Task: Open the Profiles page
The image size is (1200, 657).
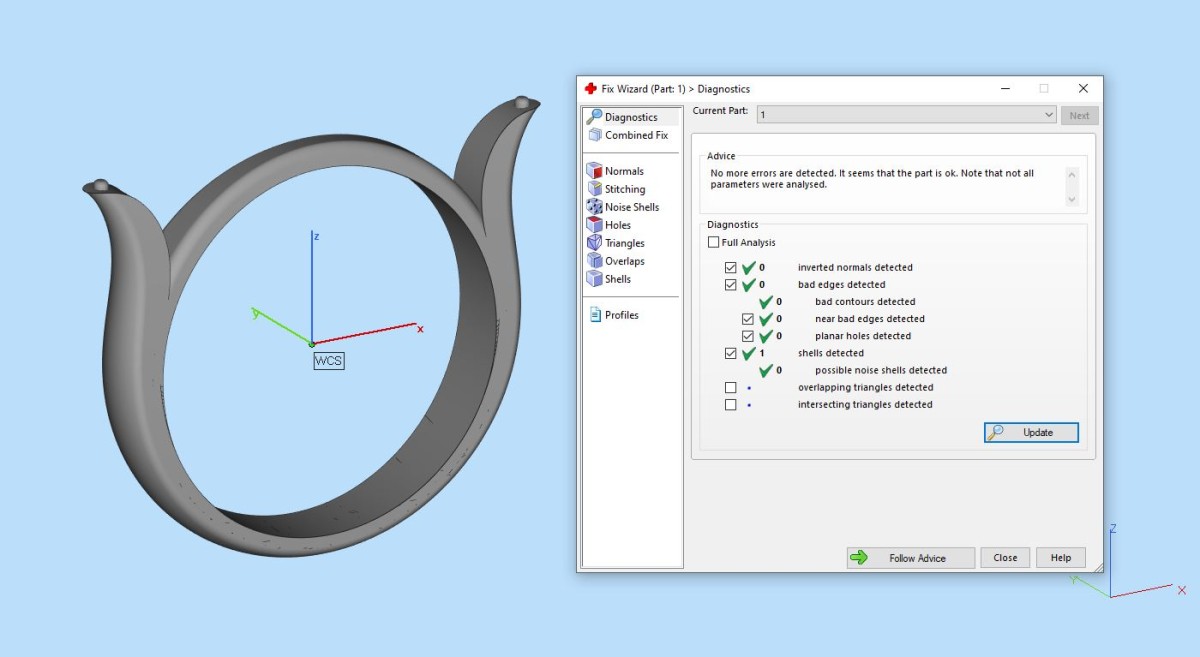Action: pos(621,315)
